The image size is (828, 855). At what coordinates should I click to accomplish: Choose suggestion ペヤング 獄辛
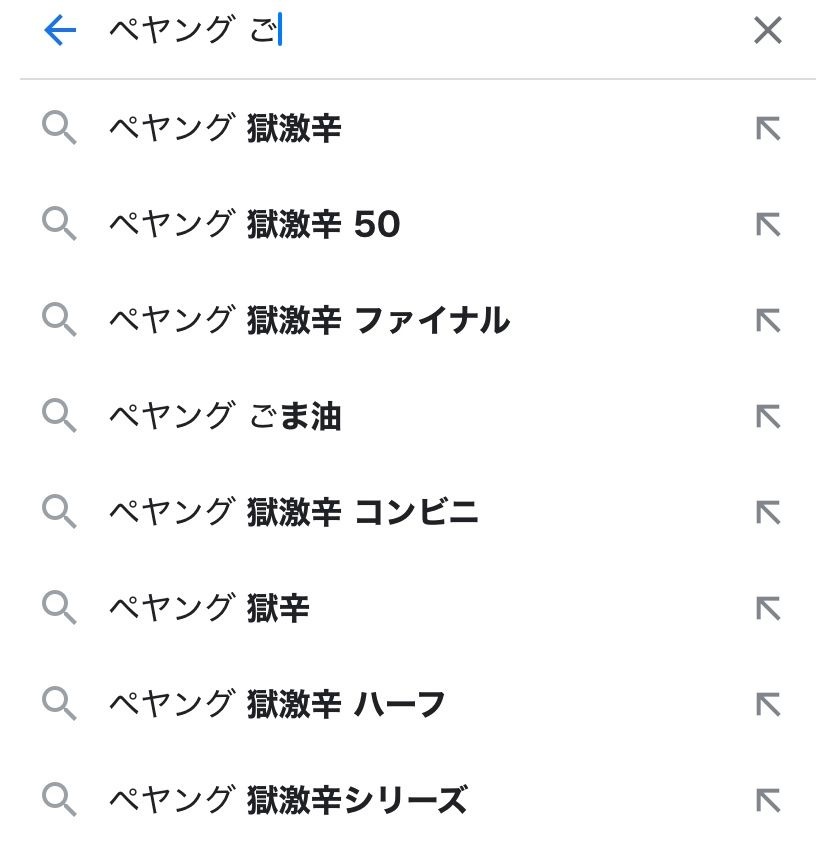pyautogui.click(x=209, y=609)
